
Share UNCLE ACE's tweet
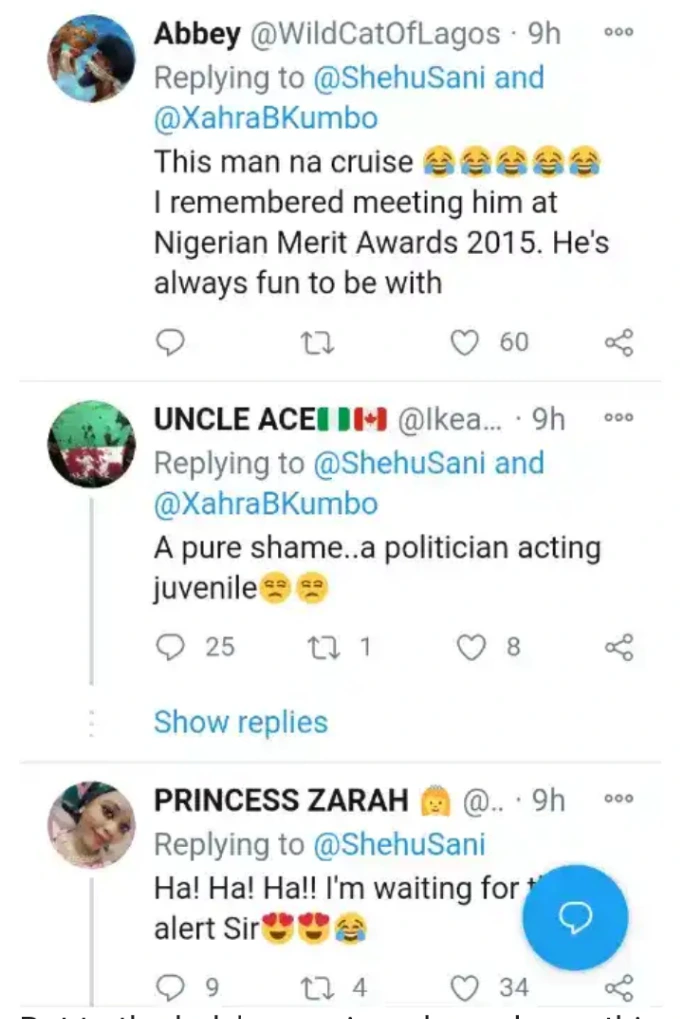(619, 647)
